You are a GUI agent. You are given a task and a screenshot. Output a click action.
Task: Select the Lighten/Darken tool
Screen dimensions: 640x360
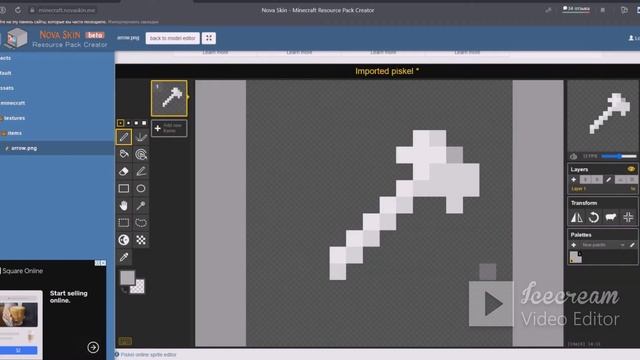click(x=124, y=240)
